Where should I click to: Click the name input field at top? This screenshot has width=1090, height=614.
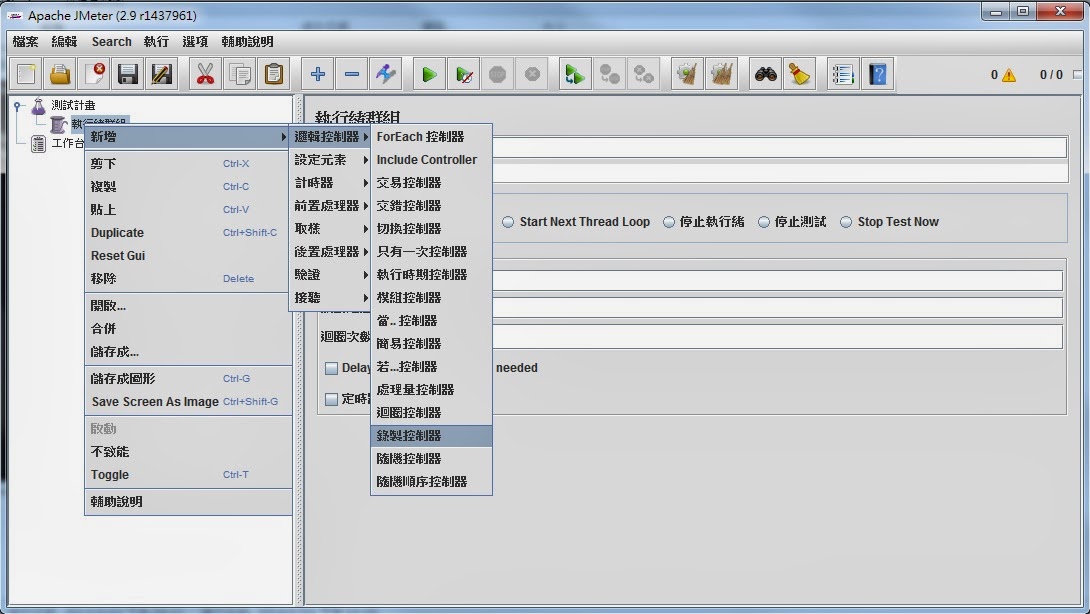[779, 147]
